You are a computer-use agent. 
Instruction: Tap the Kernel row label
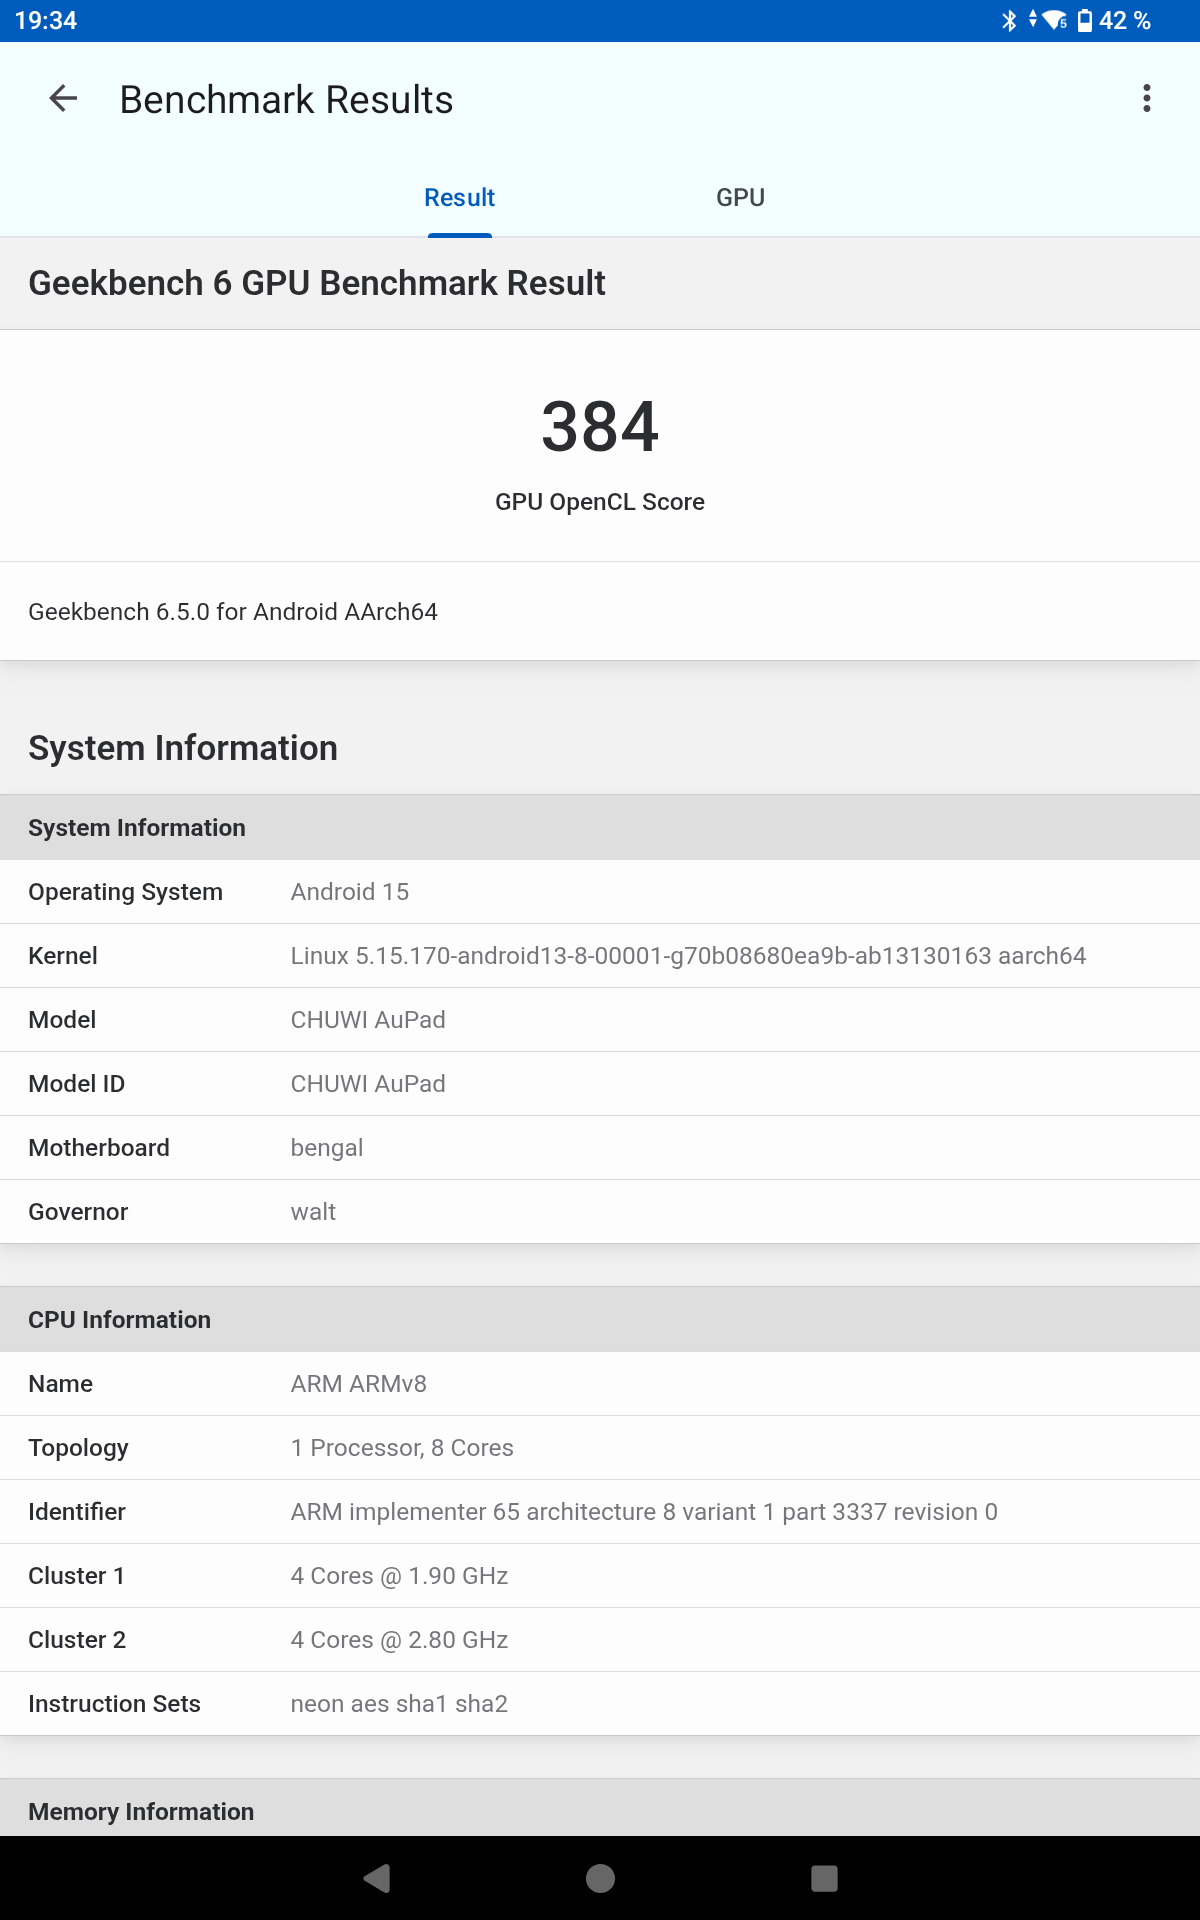tap(63, 956)
